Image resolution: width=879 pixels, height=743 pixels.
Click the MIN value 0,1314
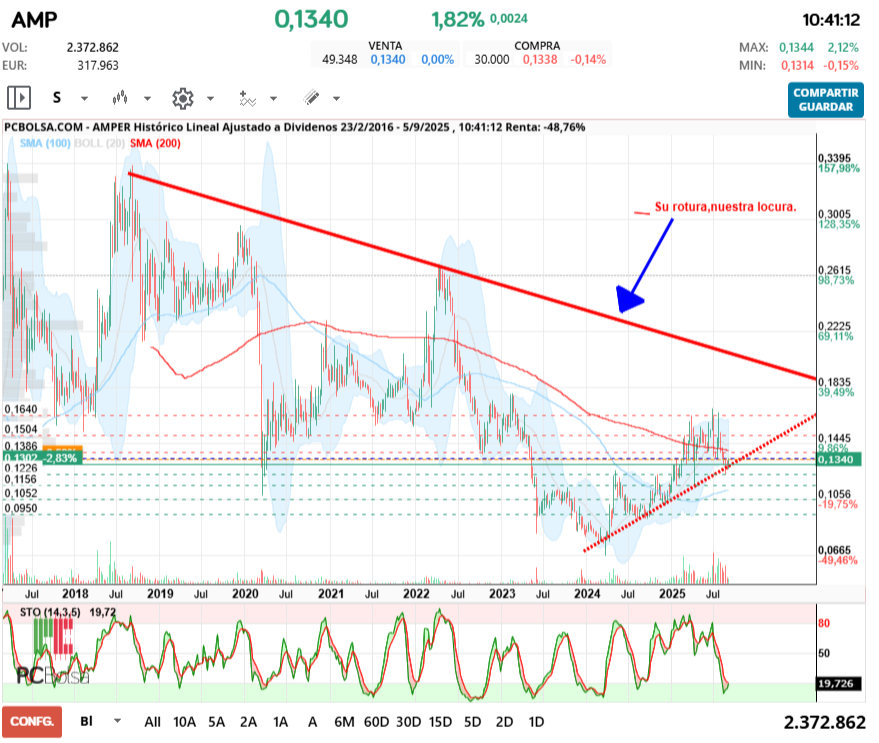797,66
